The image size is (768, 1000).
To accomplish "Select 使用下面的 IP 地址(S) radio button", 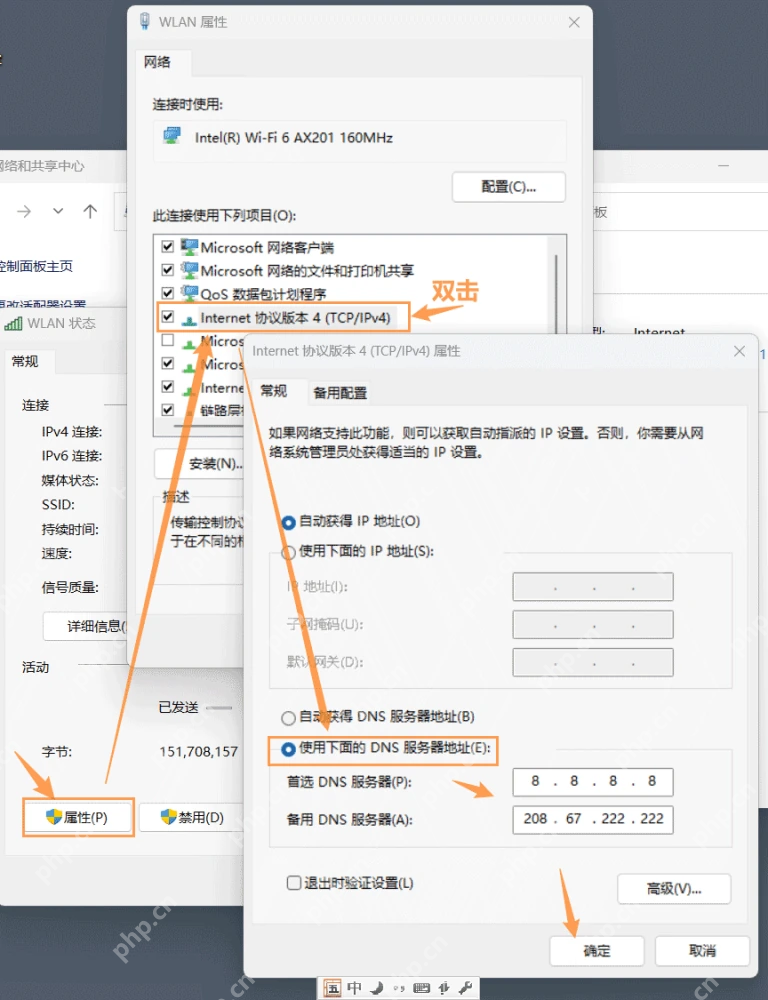I will pos(288,552).
